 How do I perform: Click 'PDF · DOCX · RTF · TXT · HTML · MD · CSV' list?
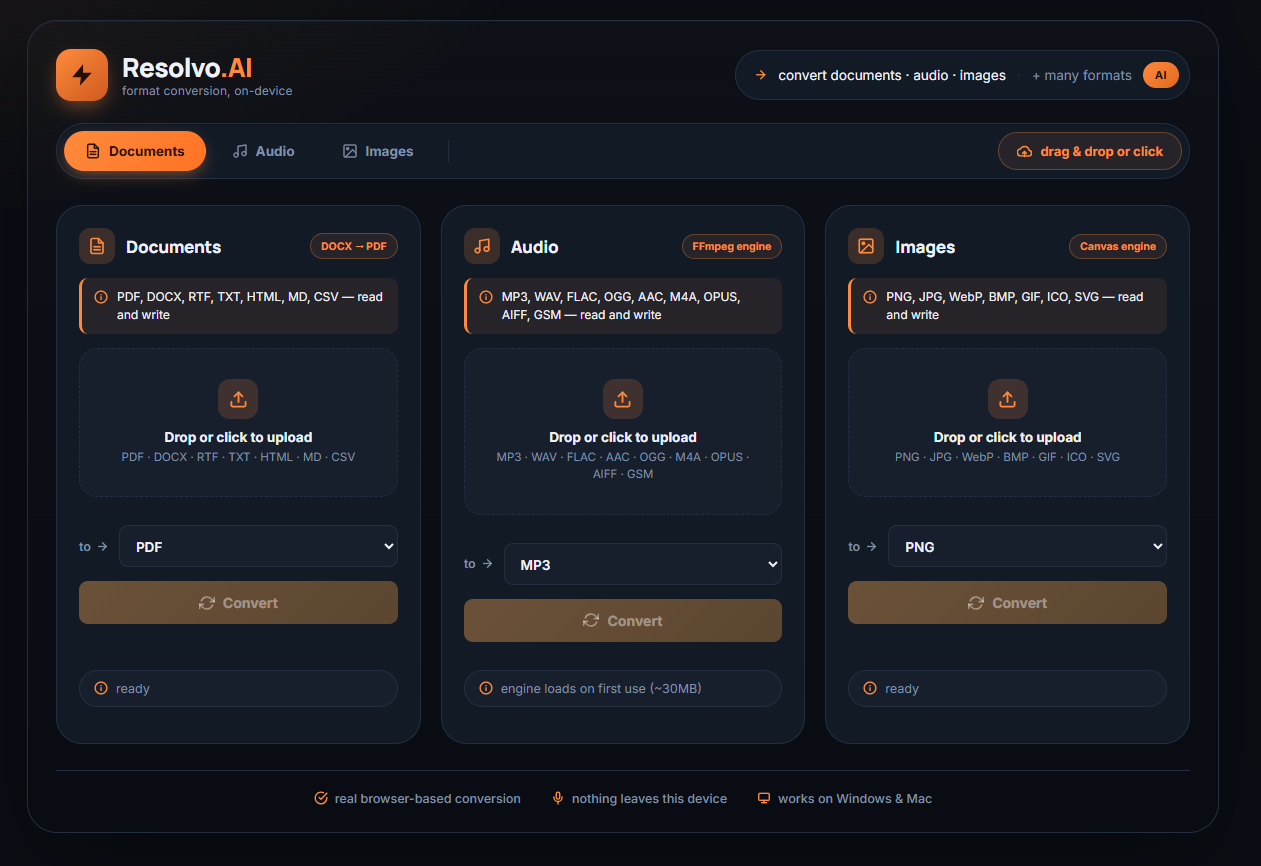tap(238, 457)
